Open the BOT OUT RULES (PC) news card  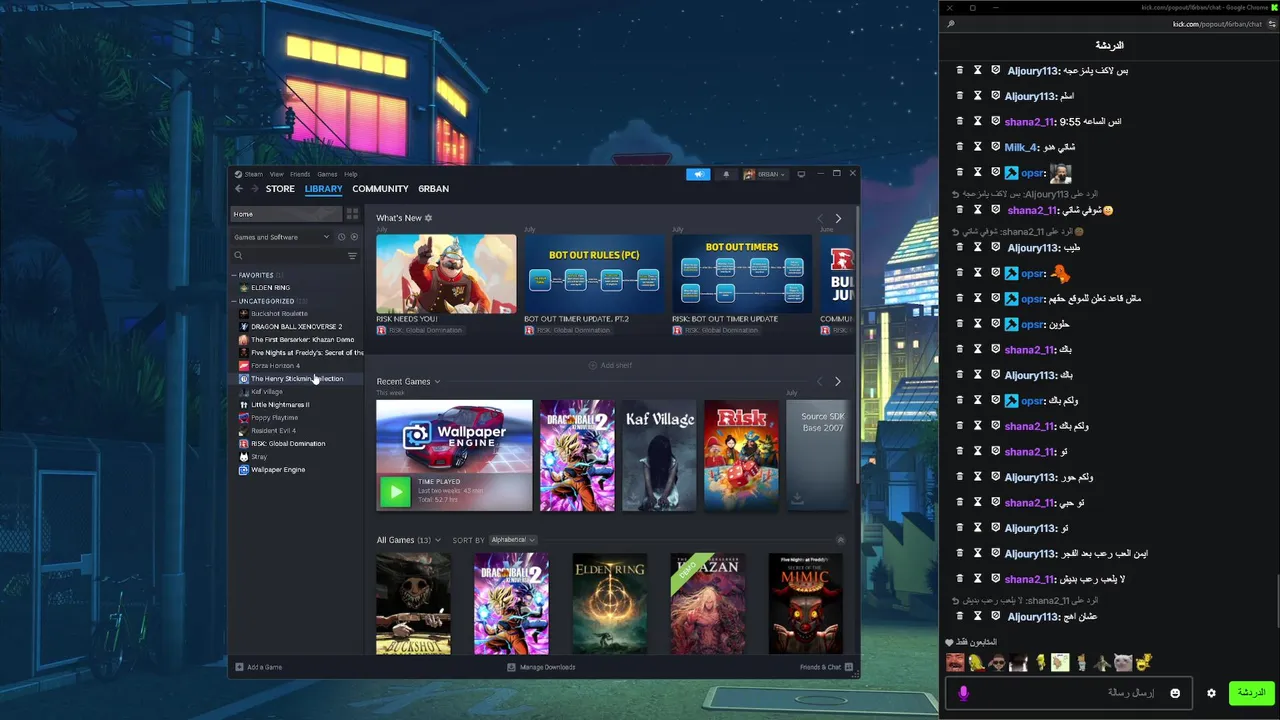click(x=594, y=273)
